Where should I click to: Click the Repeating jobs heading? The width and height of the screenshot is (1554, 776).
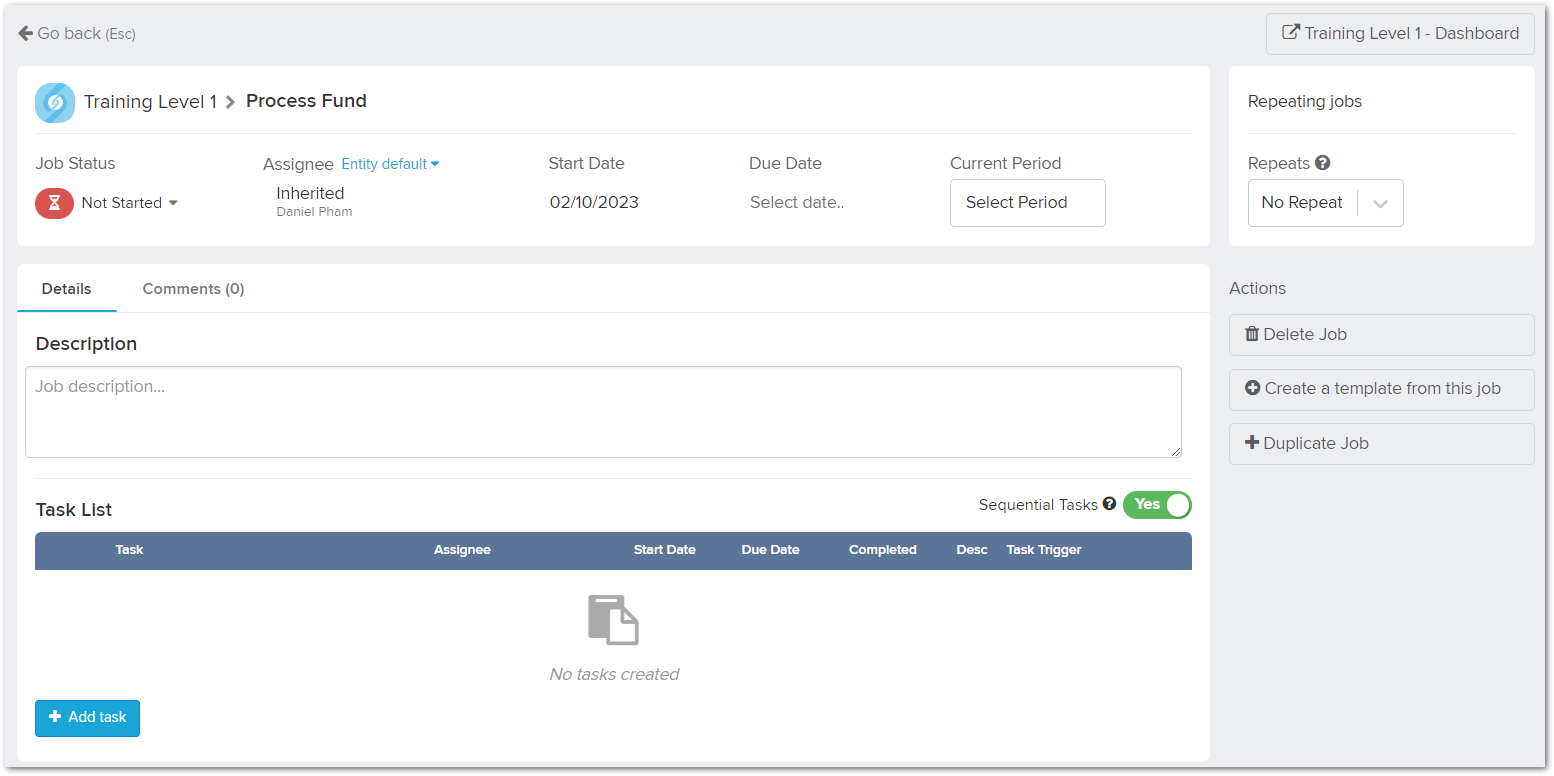pyautogui.click(x=1305, y=102)
